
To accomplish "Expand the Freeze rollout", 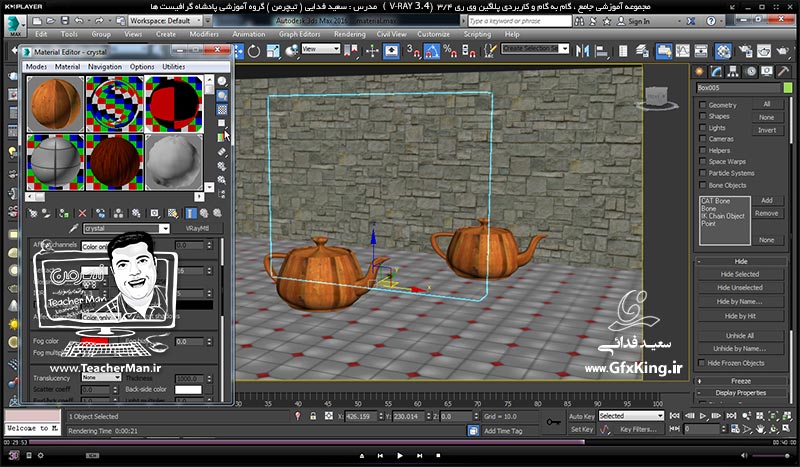I will click(x=740, y=381).
